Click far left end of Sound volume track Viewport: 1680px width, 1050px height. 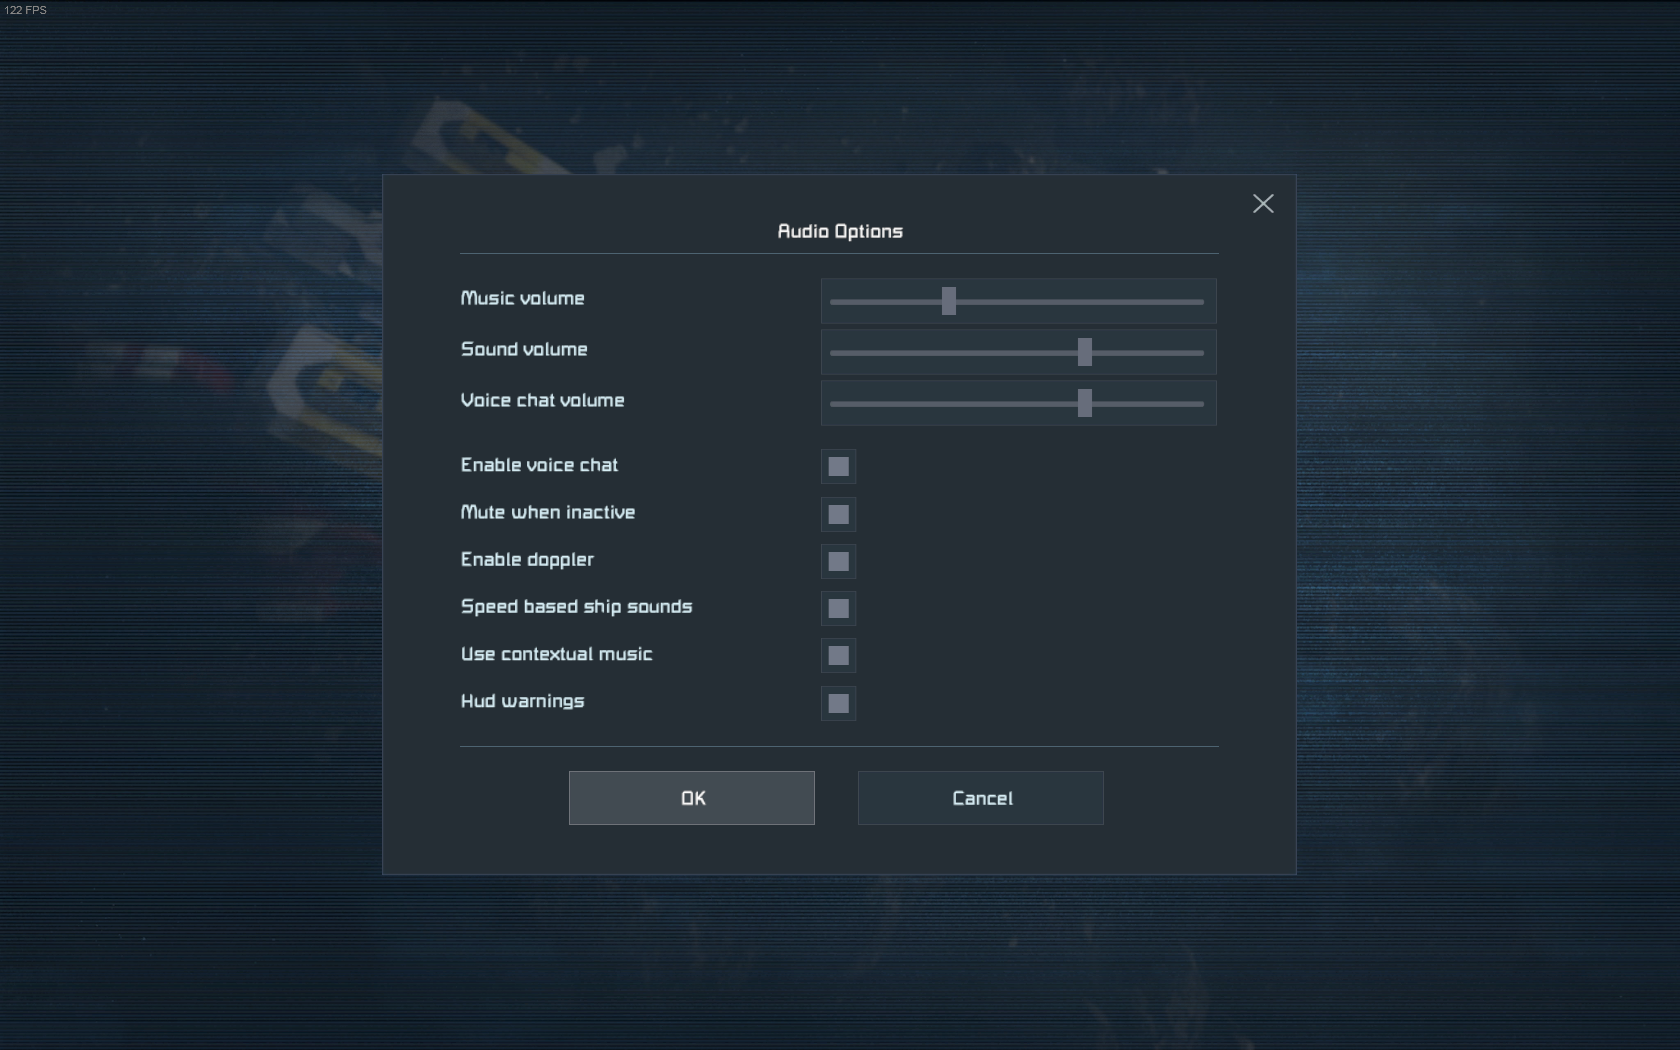tap(834, 352)
